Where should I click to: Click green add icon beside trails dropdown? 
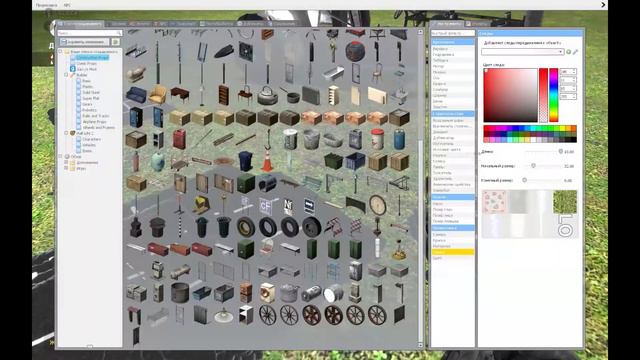pyautogui.click(x=569, y=52)
